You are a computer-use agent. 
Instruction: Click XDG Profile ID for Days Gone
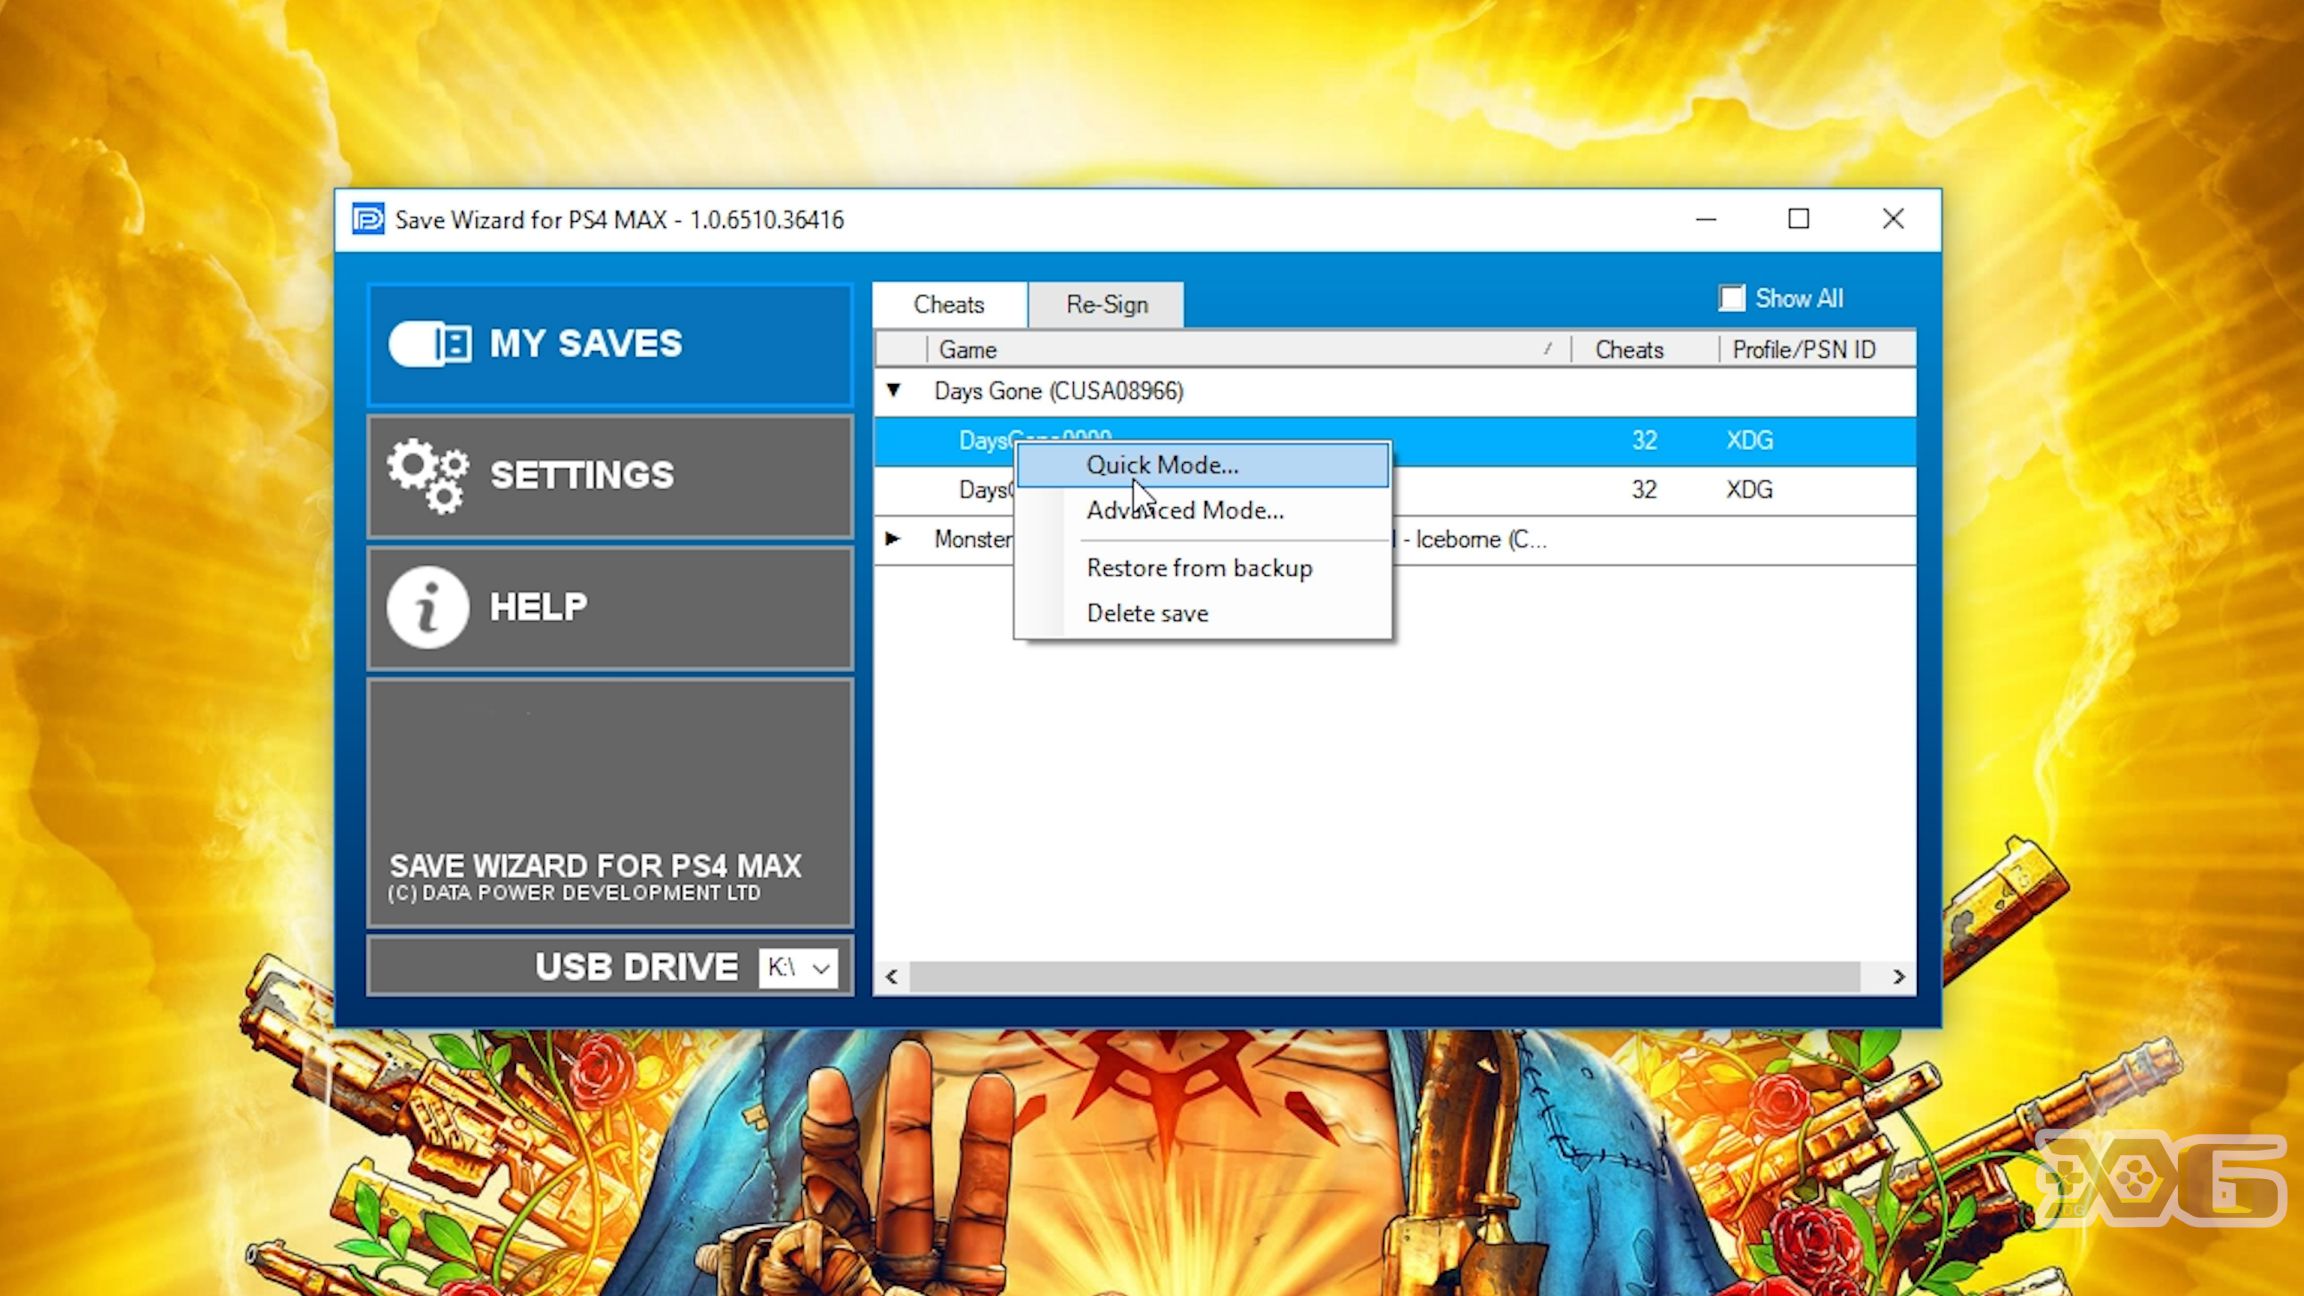click(1749, 438)
